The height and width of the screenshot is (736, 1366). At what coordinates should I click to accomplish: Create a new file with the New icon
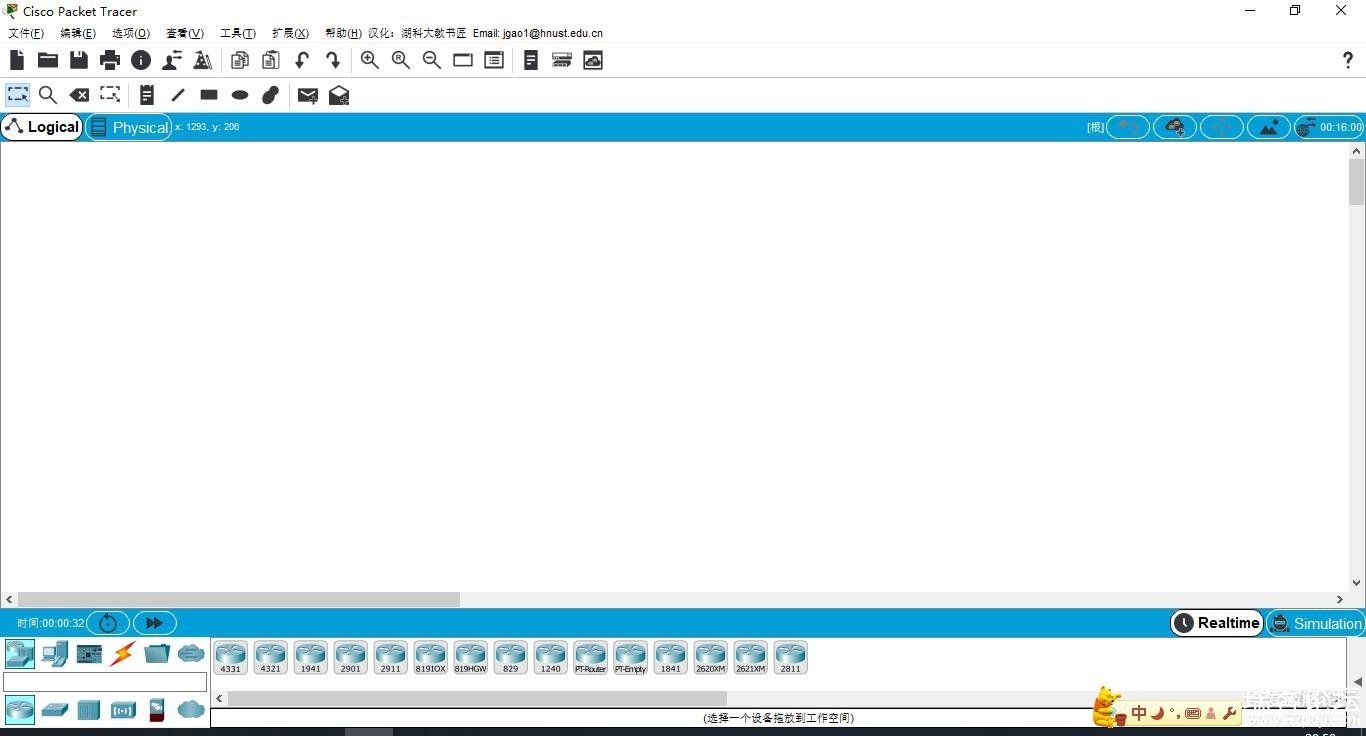click(x=17, y=60)
